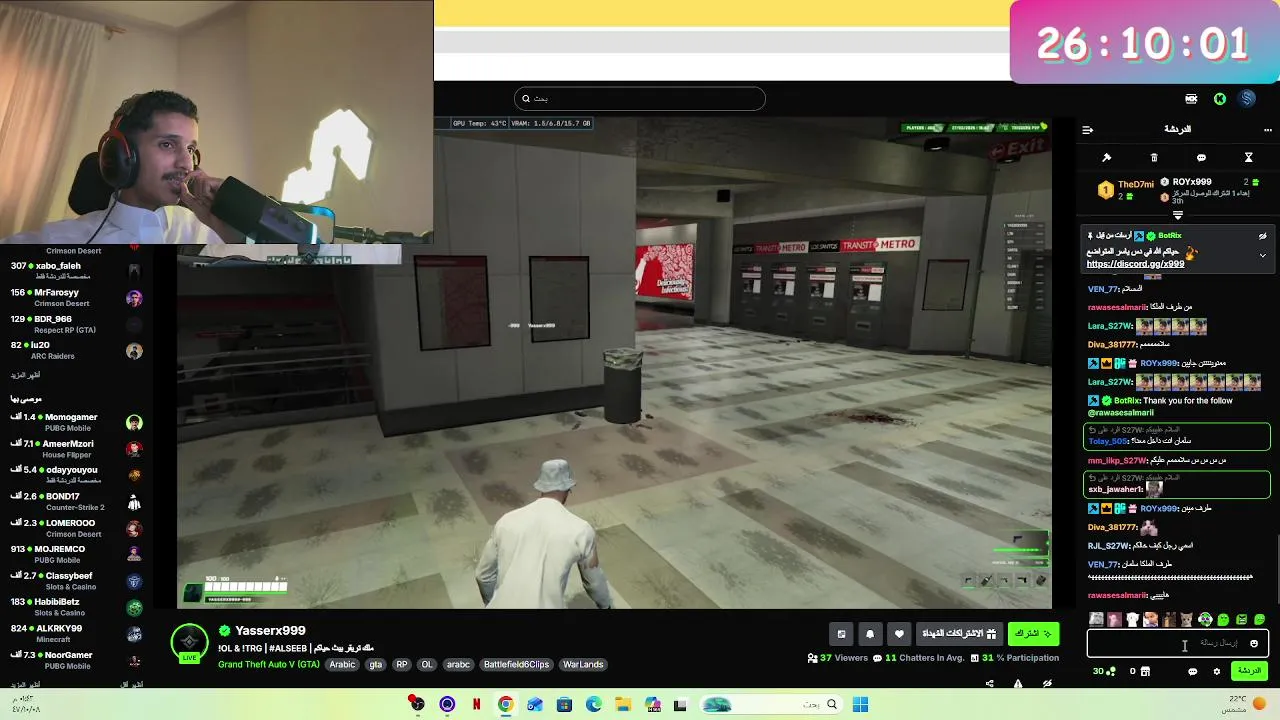Open the channel points balance 30

point(1104,672)
